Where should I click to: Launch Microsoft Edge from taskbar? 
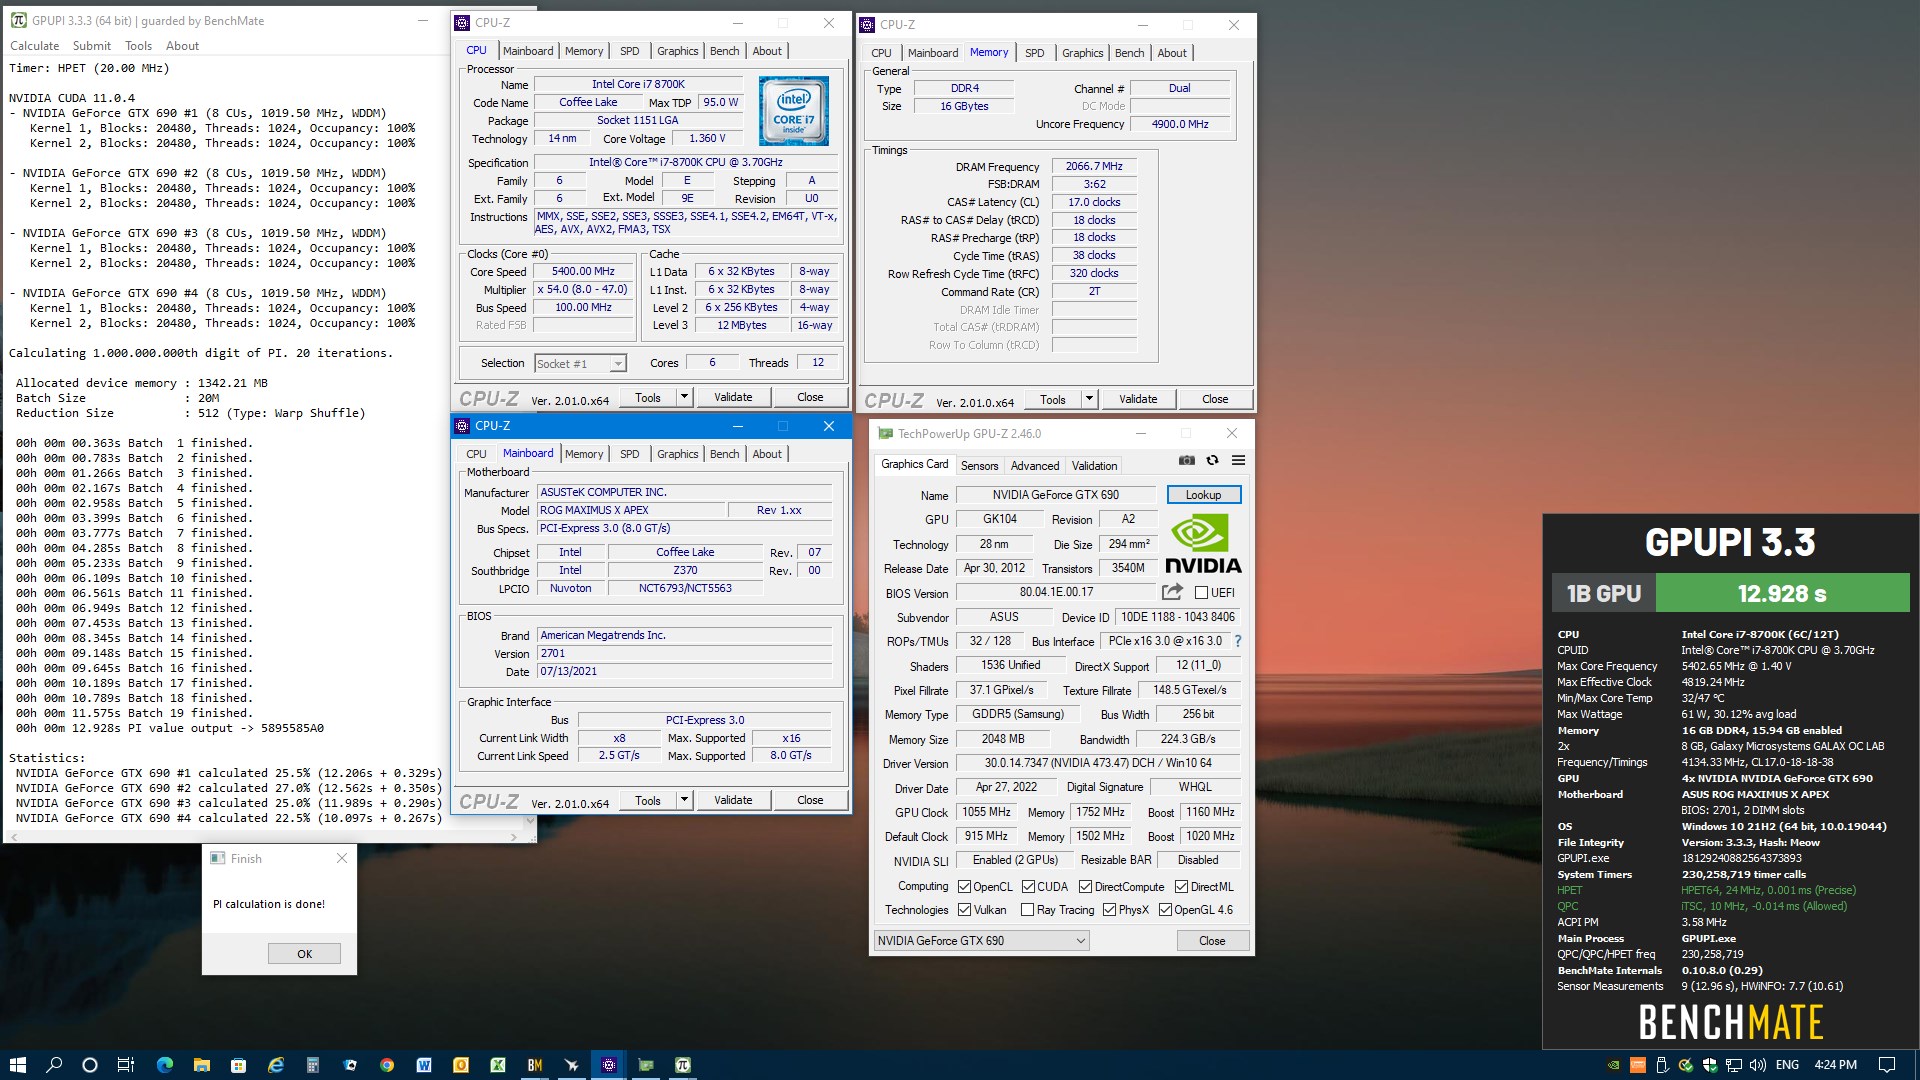click(x=165, y=1065)
